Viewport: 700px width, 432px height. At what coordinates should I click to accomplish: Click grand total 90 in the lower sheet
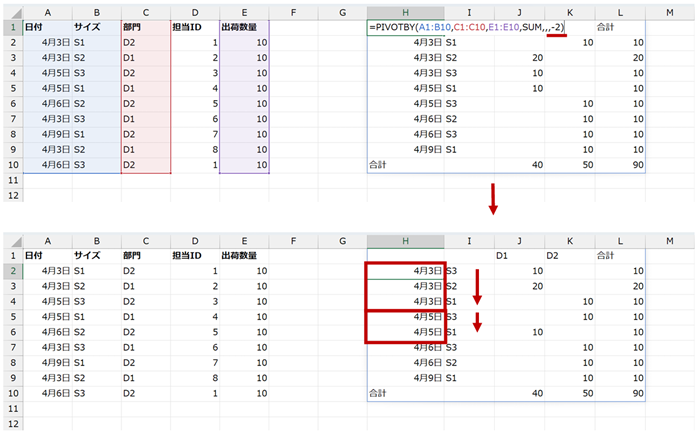pyautogui.click(x=620, y=393)
